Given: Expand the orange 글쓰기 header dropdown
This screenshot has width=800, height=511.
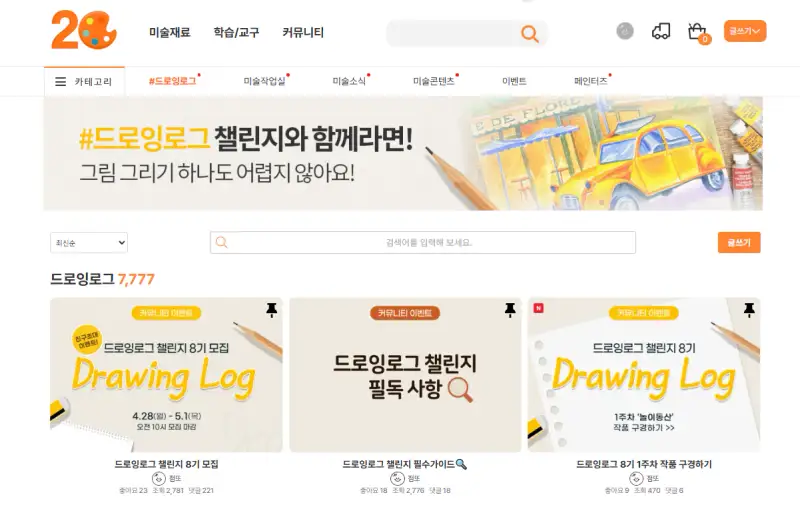Looking at the screenshot, I should click(x=745, y=31).
